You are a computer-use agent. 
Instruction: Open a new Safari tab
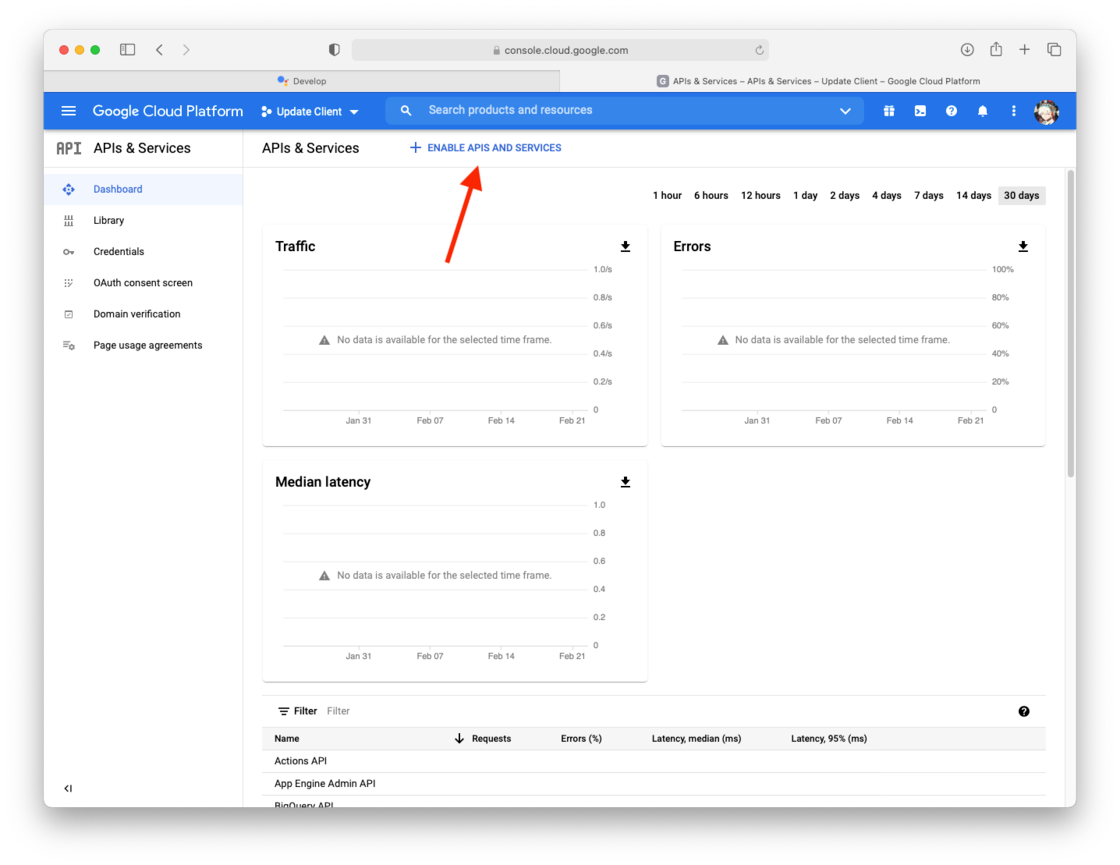[1024, 49]
